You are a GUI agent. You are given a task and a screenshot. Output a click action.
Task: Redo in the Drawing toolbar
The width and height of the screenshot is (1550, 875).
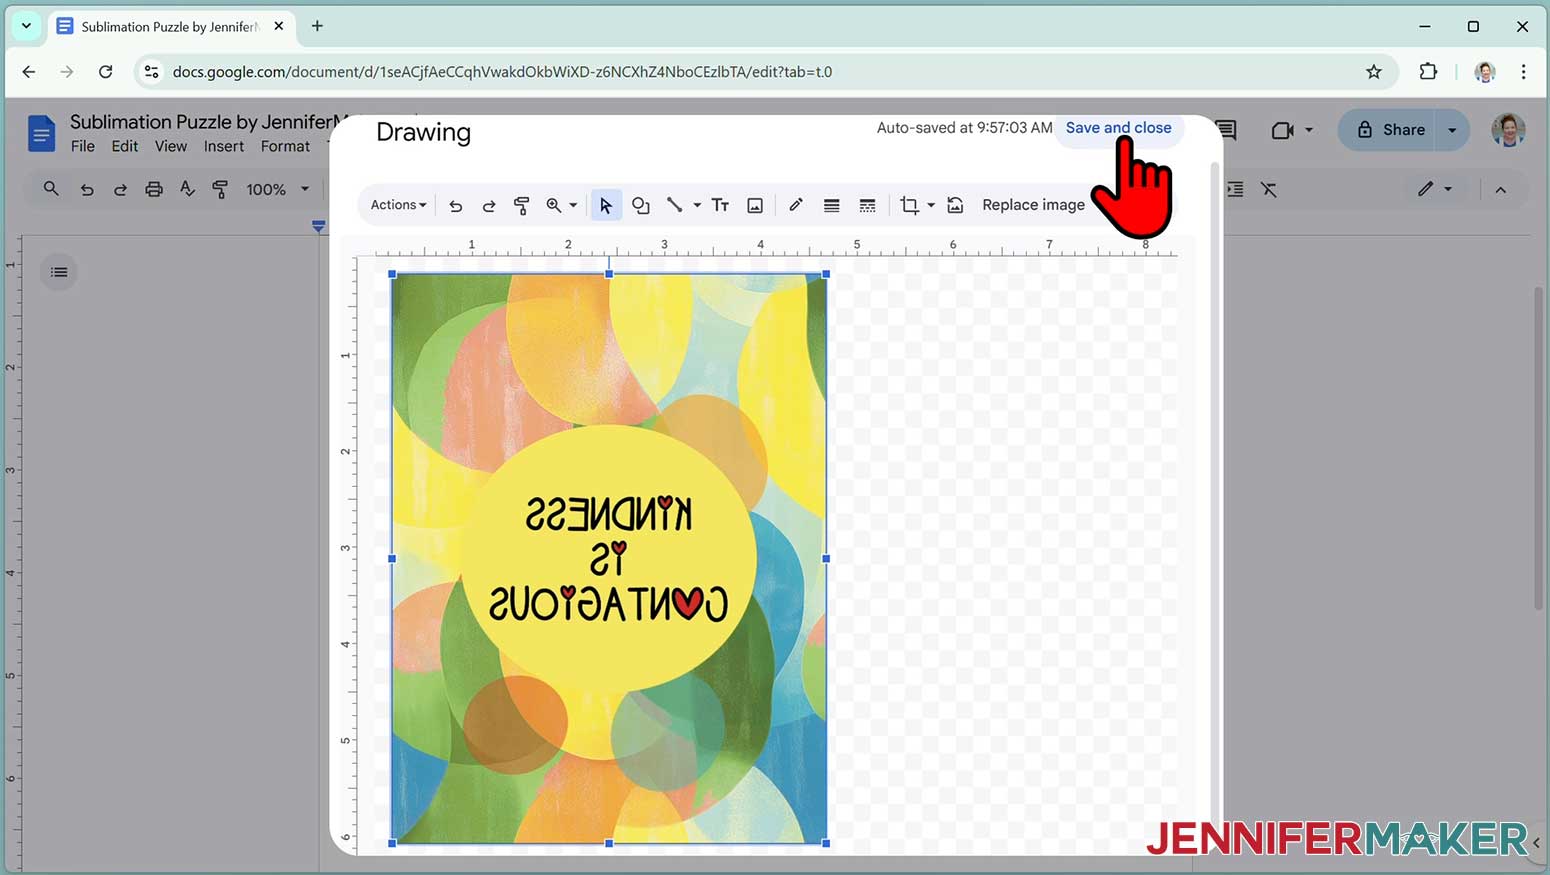point(489,205)
